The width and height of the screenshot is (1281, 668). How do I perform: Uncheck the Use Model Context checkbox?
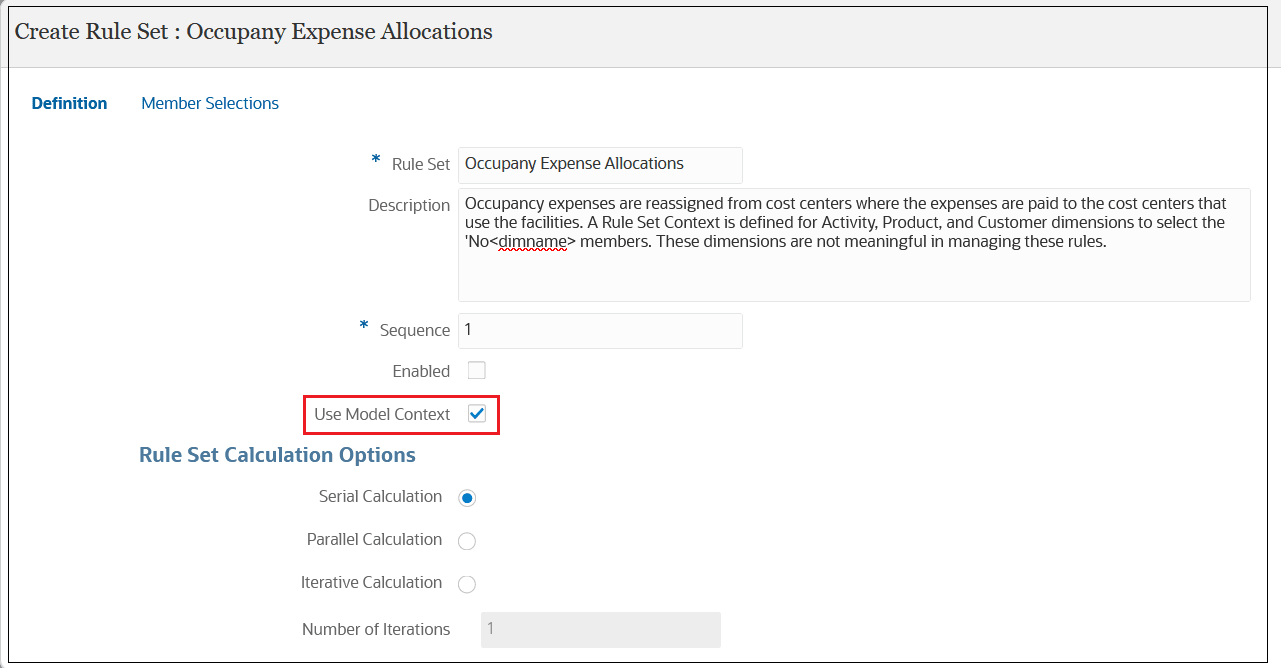(x=477, y=414)
